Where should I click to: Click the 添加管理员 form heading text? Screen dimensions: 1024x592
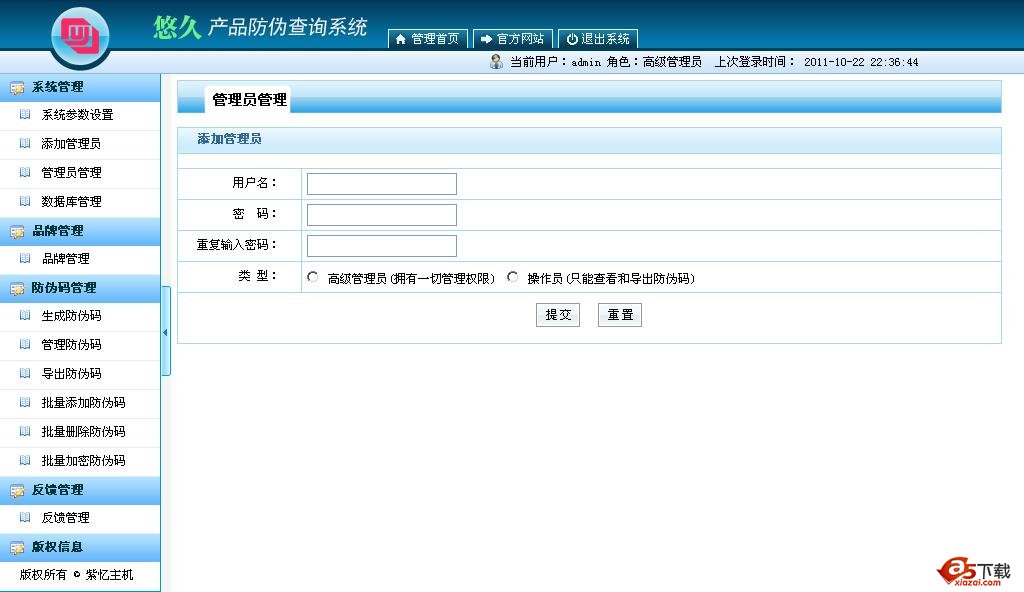point(229,139)
